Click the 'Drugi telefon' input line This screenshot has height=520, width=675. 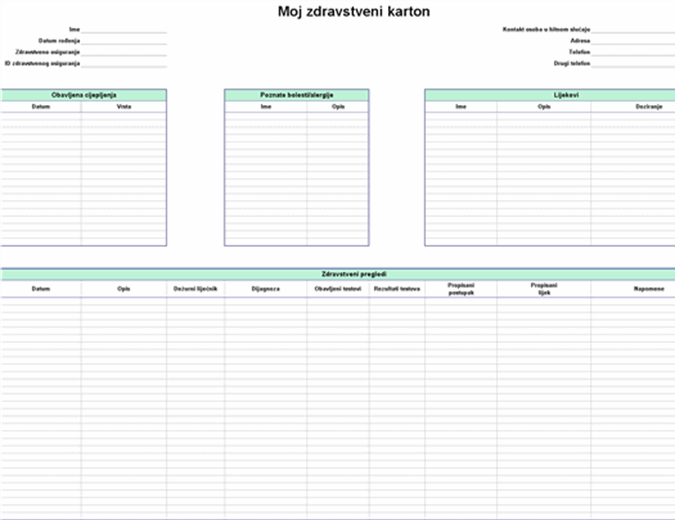click(x=632, y=63)
